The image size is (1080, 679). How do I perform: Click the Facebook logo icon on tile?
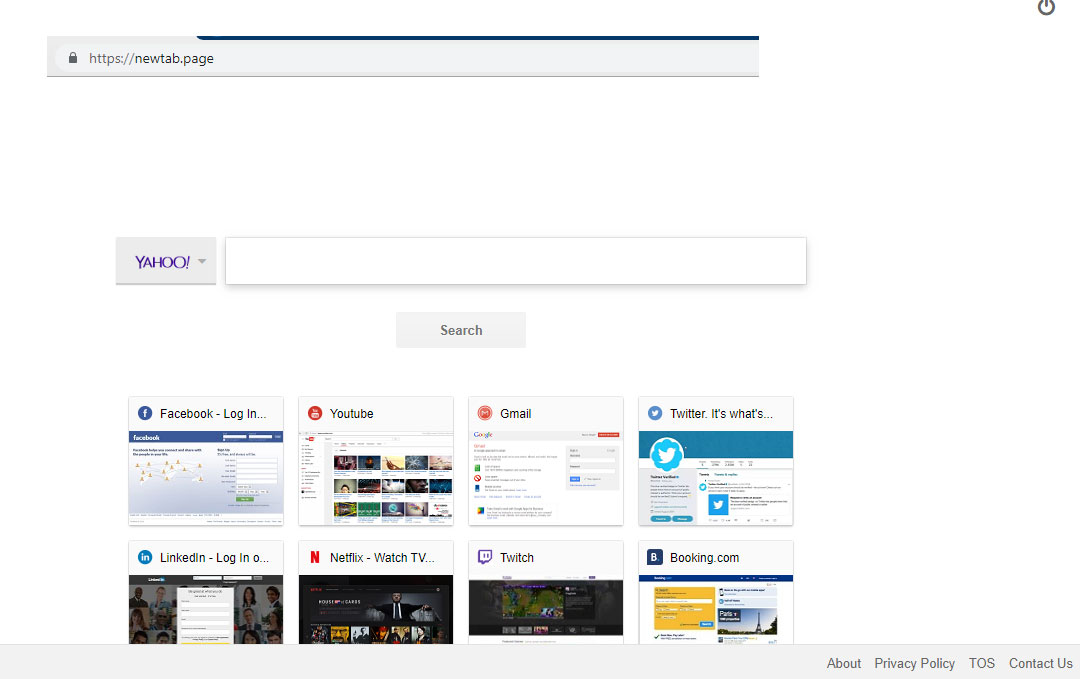point(145,414)
